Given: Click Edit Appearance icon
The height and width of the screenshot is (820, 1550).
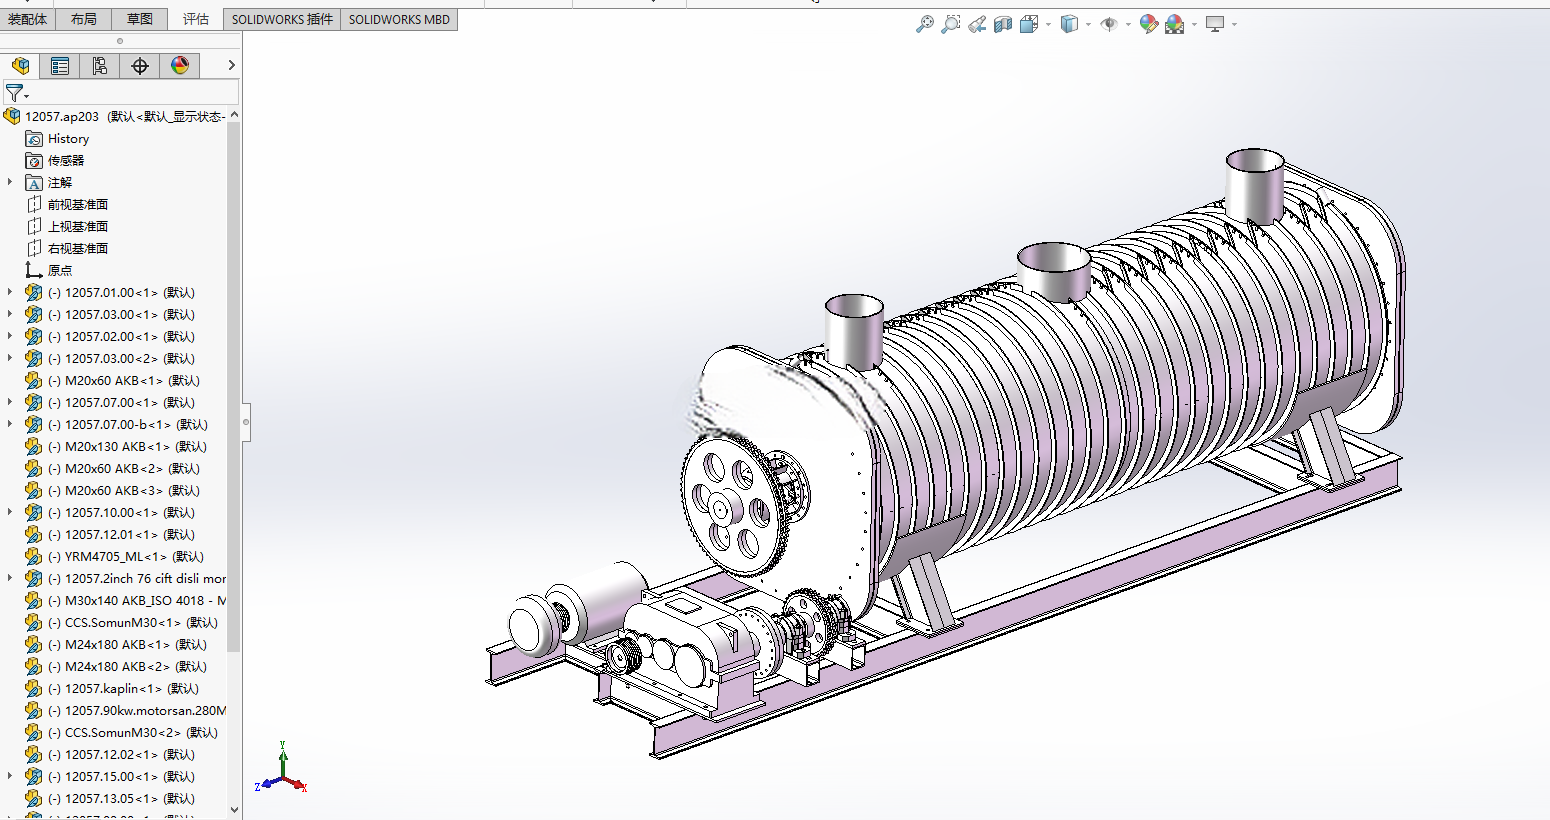Looking at the screenshot, I should coord(1149,24).
